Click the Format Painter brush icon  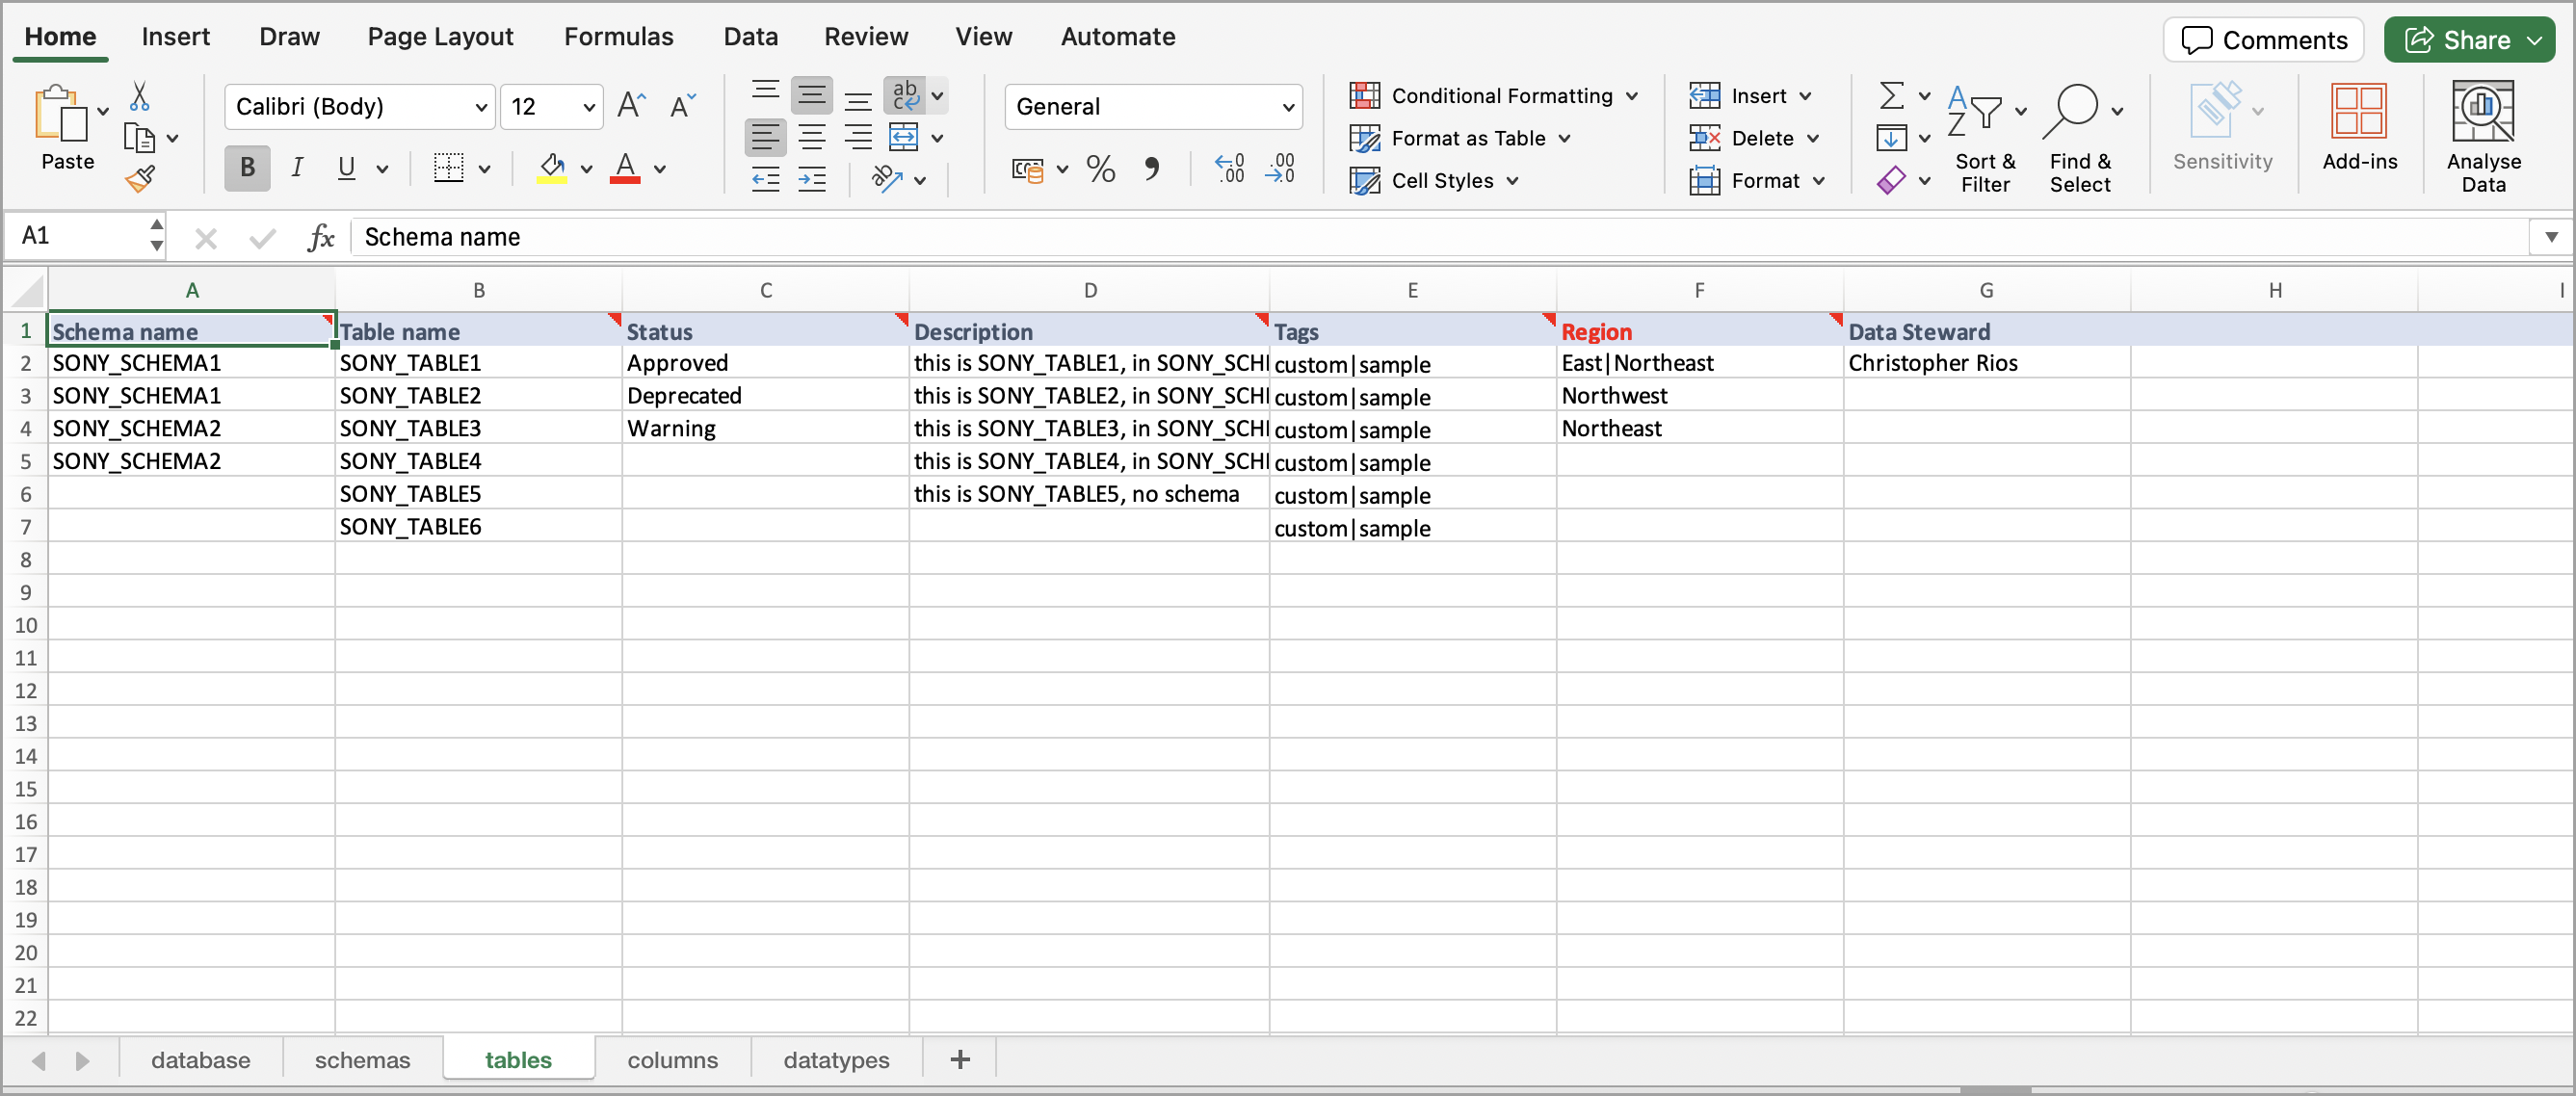[140, 179]
